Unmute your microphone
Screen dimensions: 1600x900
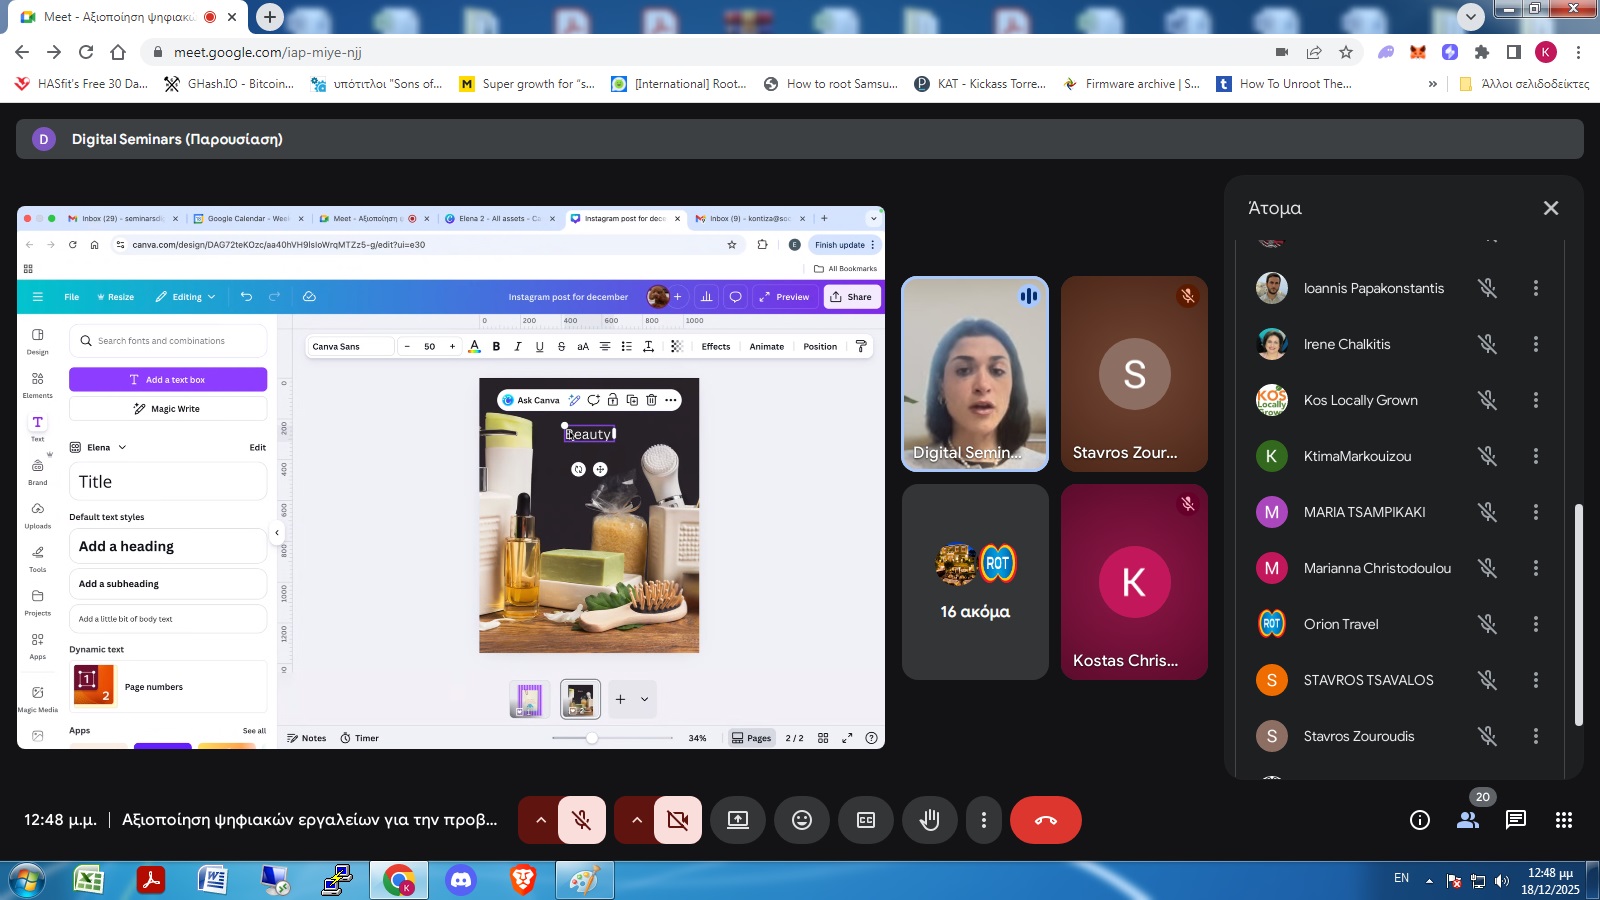tap(581, 820)
